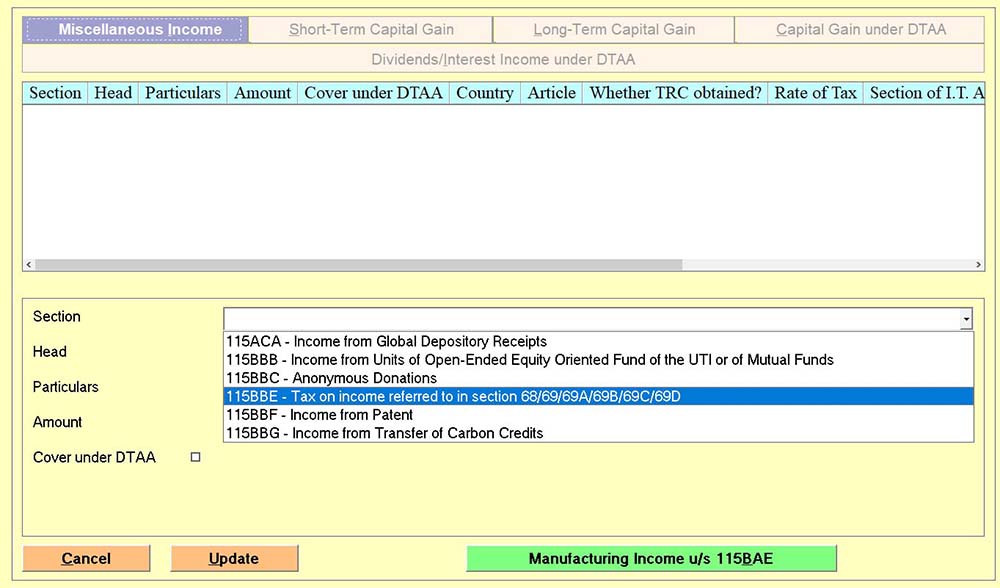Pick 115BBC Anonymous Donations from list
Screen dimensions: 1000x588
pos(331,378)
